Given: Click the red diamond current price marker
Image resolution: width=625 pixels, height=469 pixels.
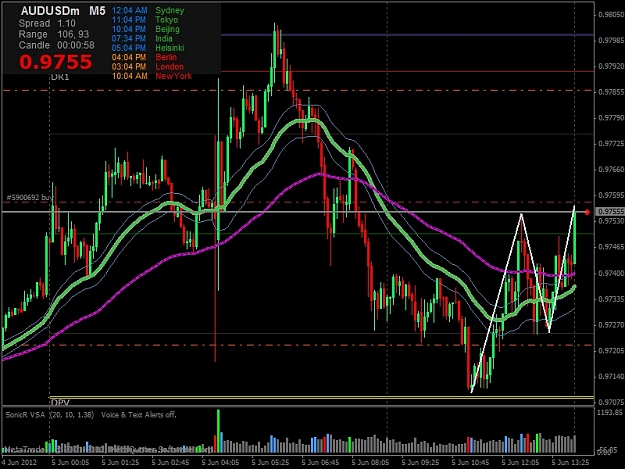Looking at the screenshot, I should 587,212.
